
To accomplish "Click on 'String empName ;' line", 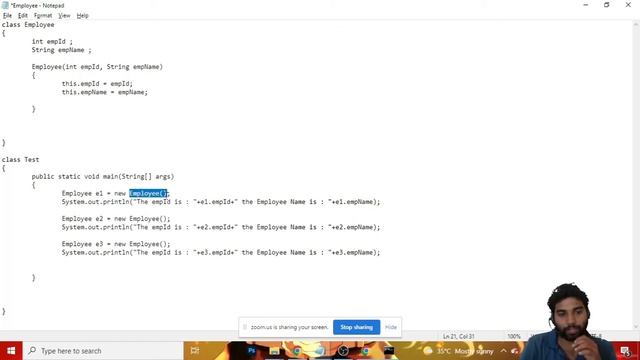I will coord(62,50).
